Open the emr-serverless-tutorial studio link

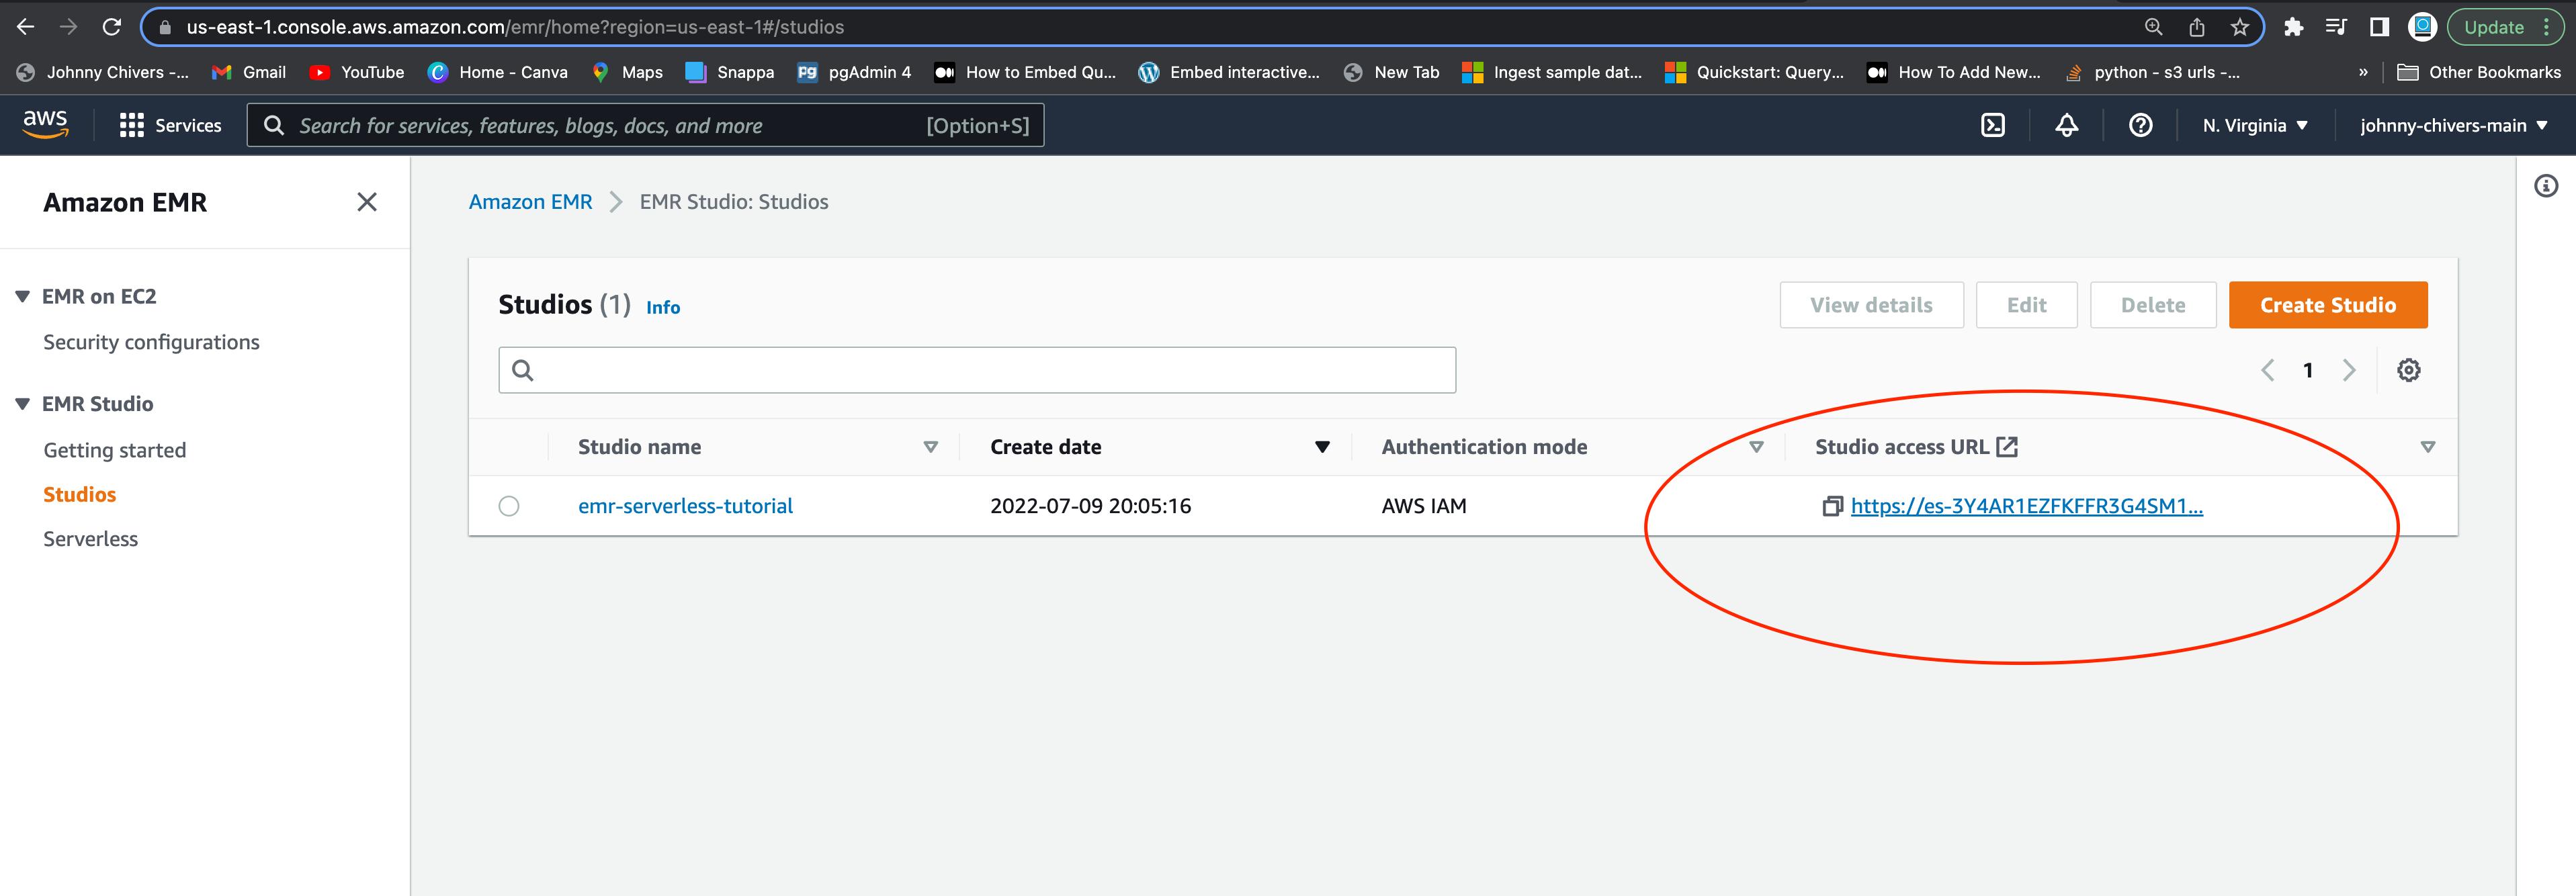tap(685, 506)
